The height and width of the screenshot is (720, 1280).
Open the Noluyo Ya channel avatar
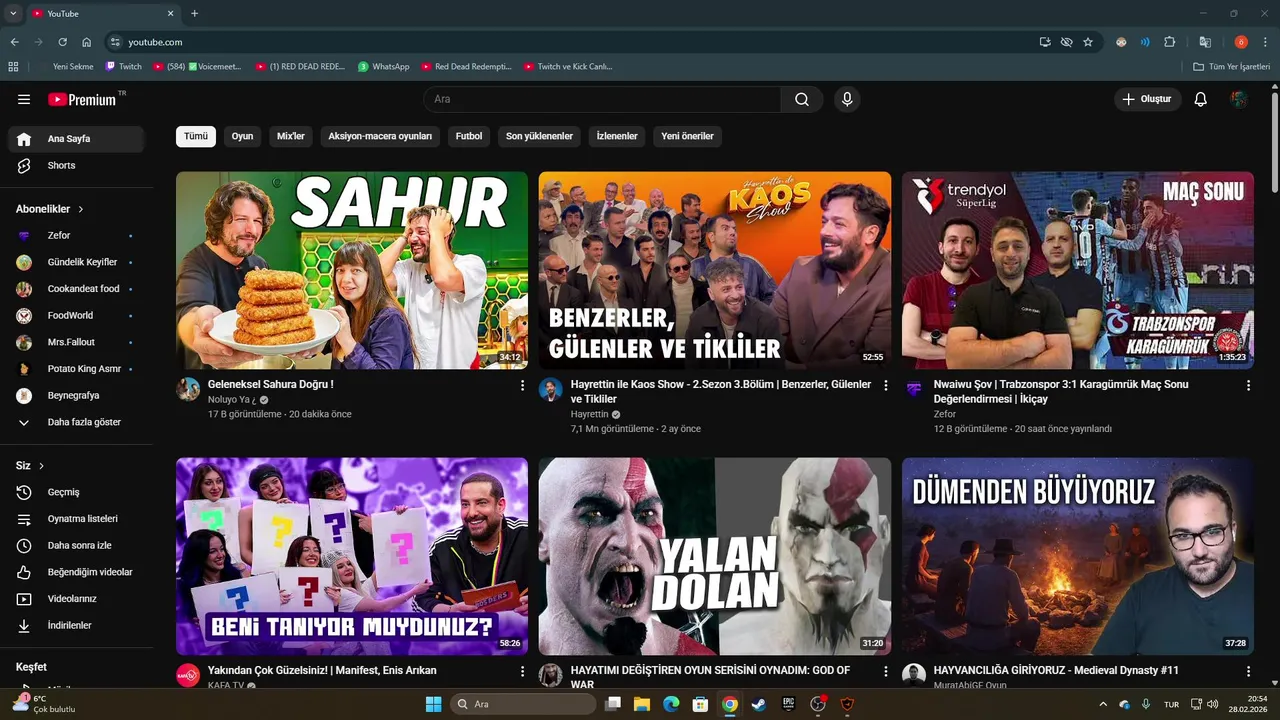tap(188, 389)
